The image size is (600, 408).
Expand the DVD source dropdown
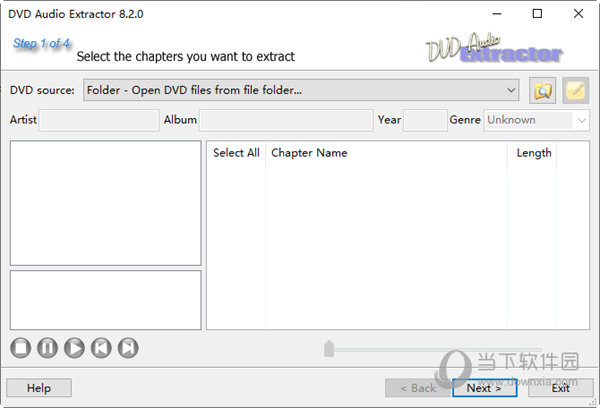coord(511,90)
